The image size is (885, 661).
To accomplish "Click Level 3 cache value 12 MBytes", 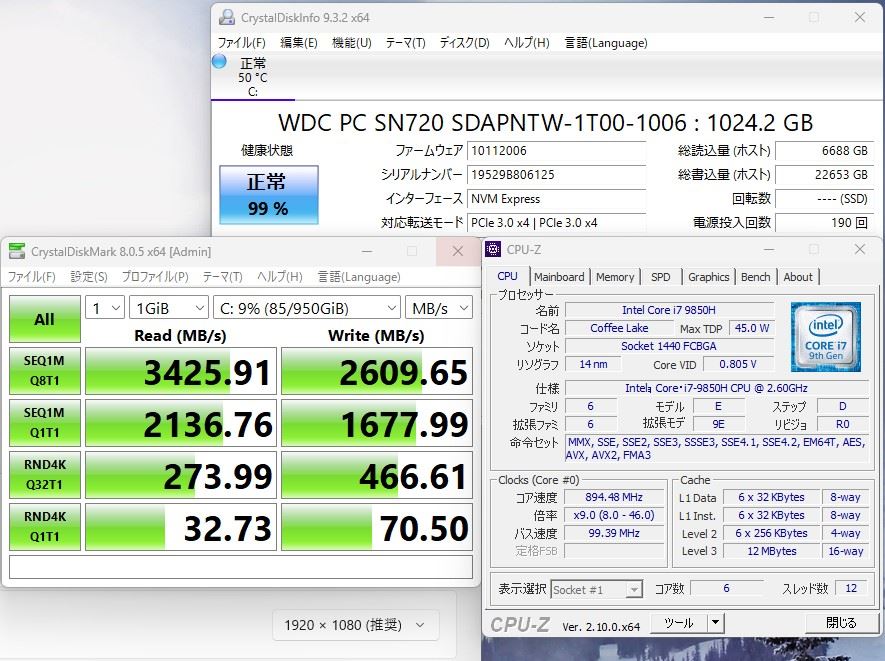I will 772,551.
